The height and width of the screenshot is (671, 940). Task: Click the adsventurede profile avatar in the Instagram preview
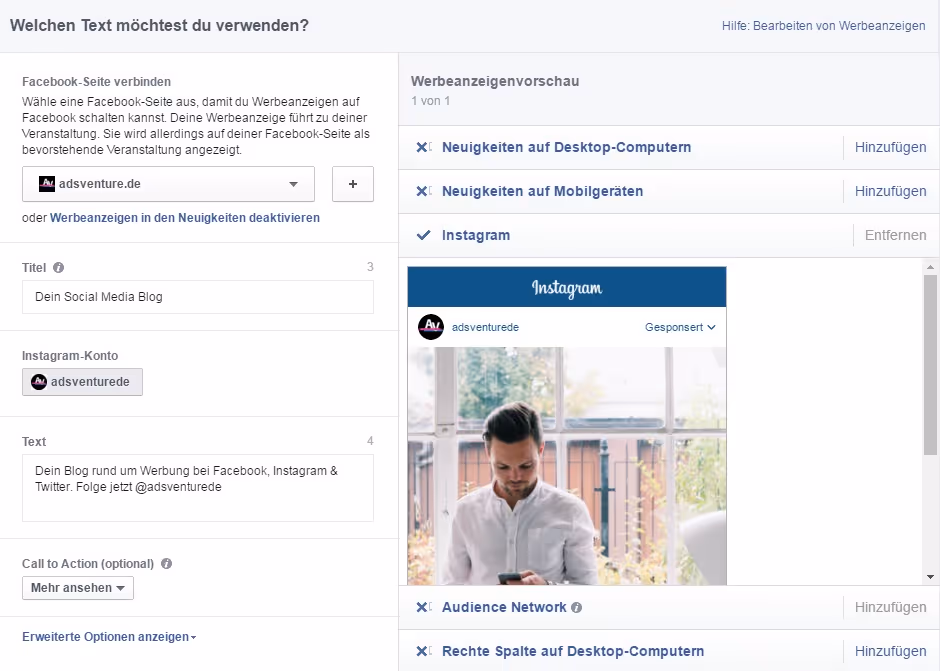pyautogui.click(x=431, y=327)
